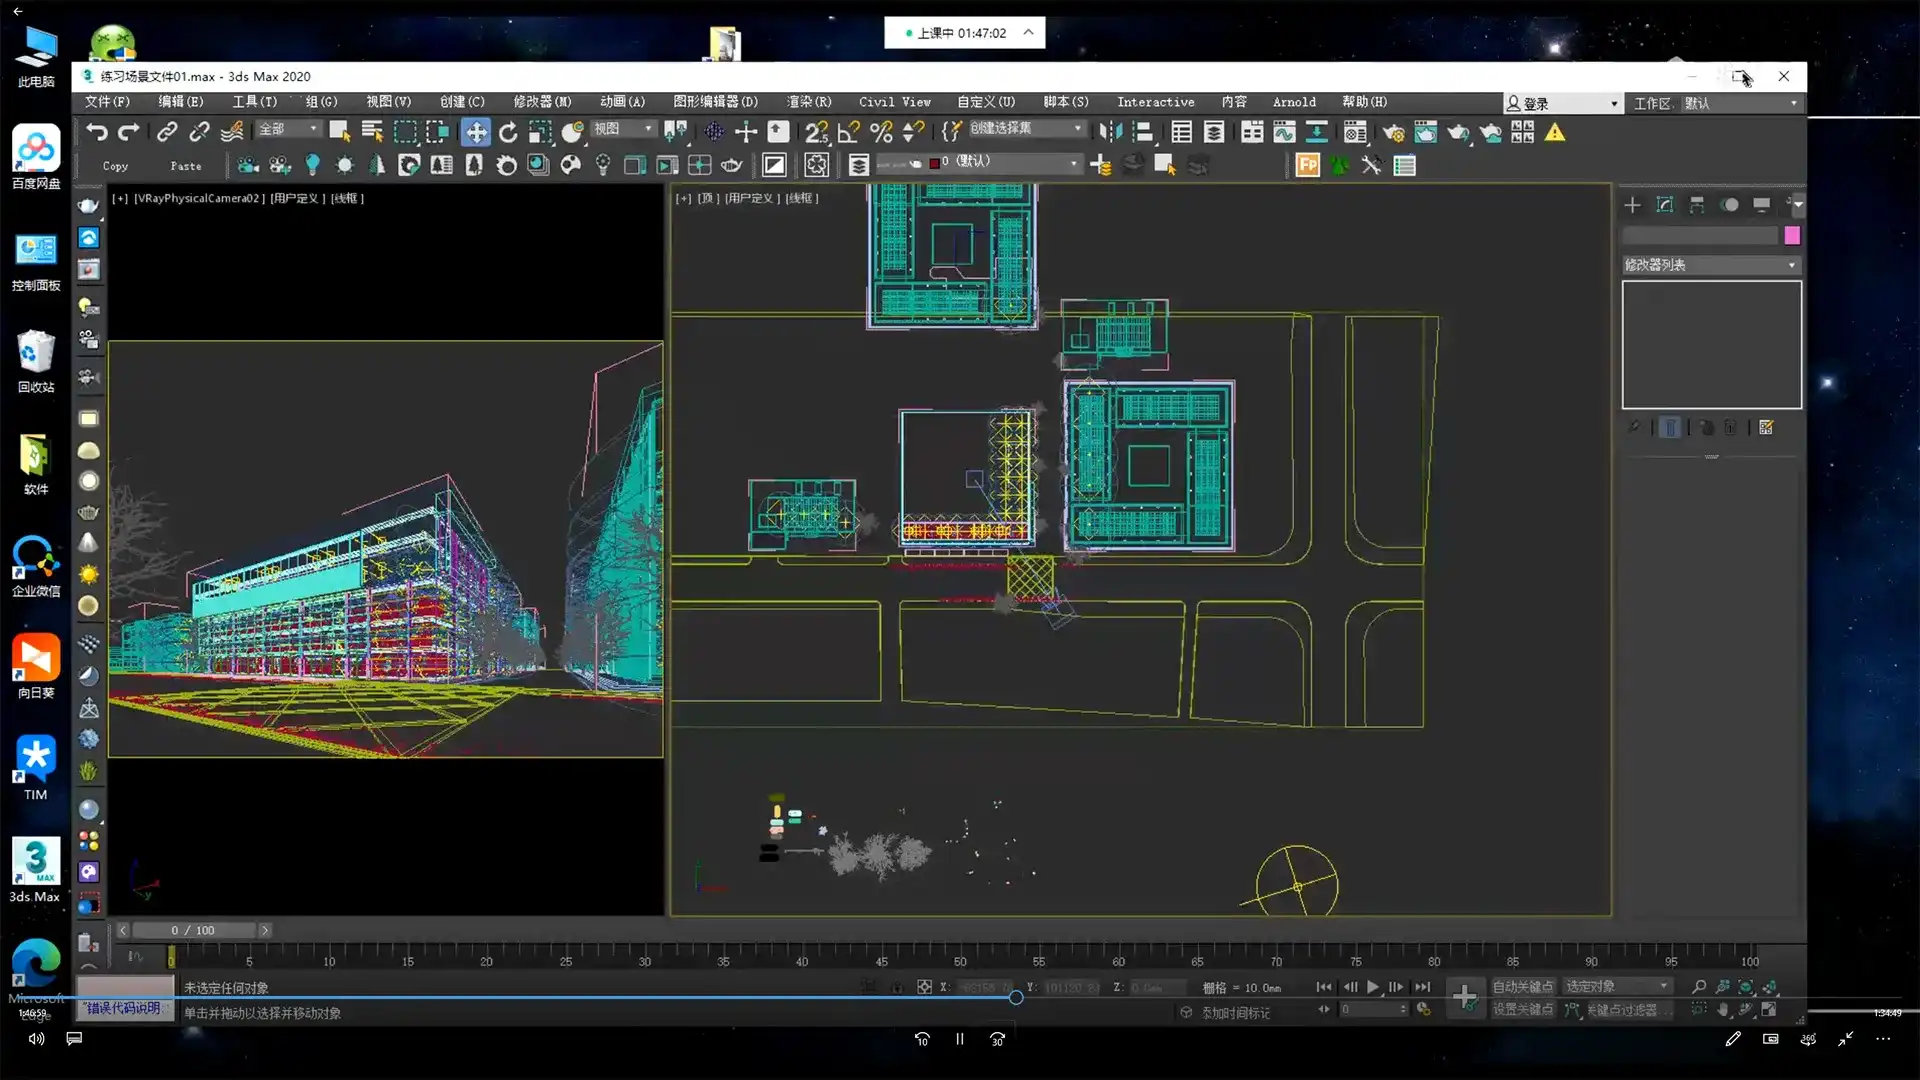This screenshot has width=1920, height=1080.
Task: Click the pink object color swatch
Action: (1791, 235)
